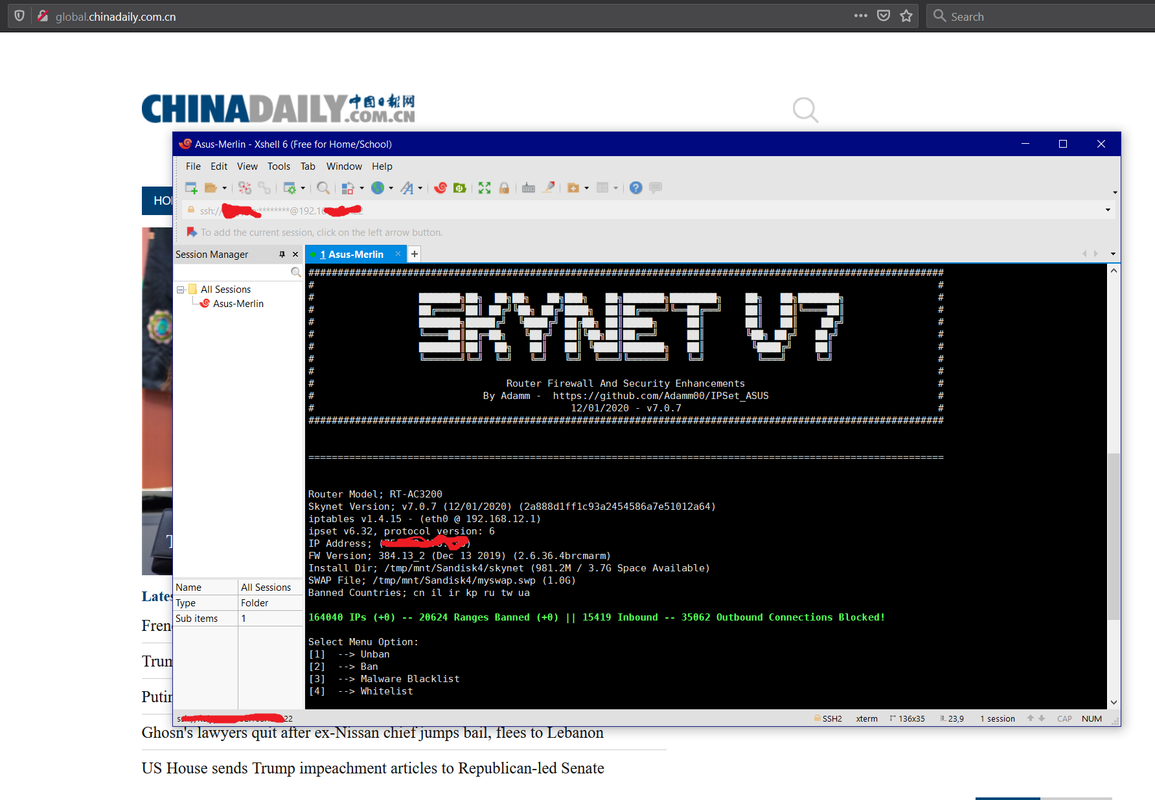The width and height of the screenshot is (1155, 800).
Task: Expand the font tool dropdown arrow
Action: pos(420,188)
